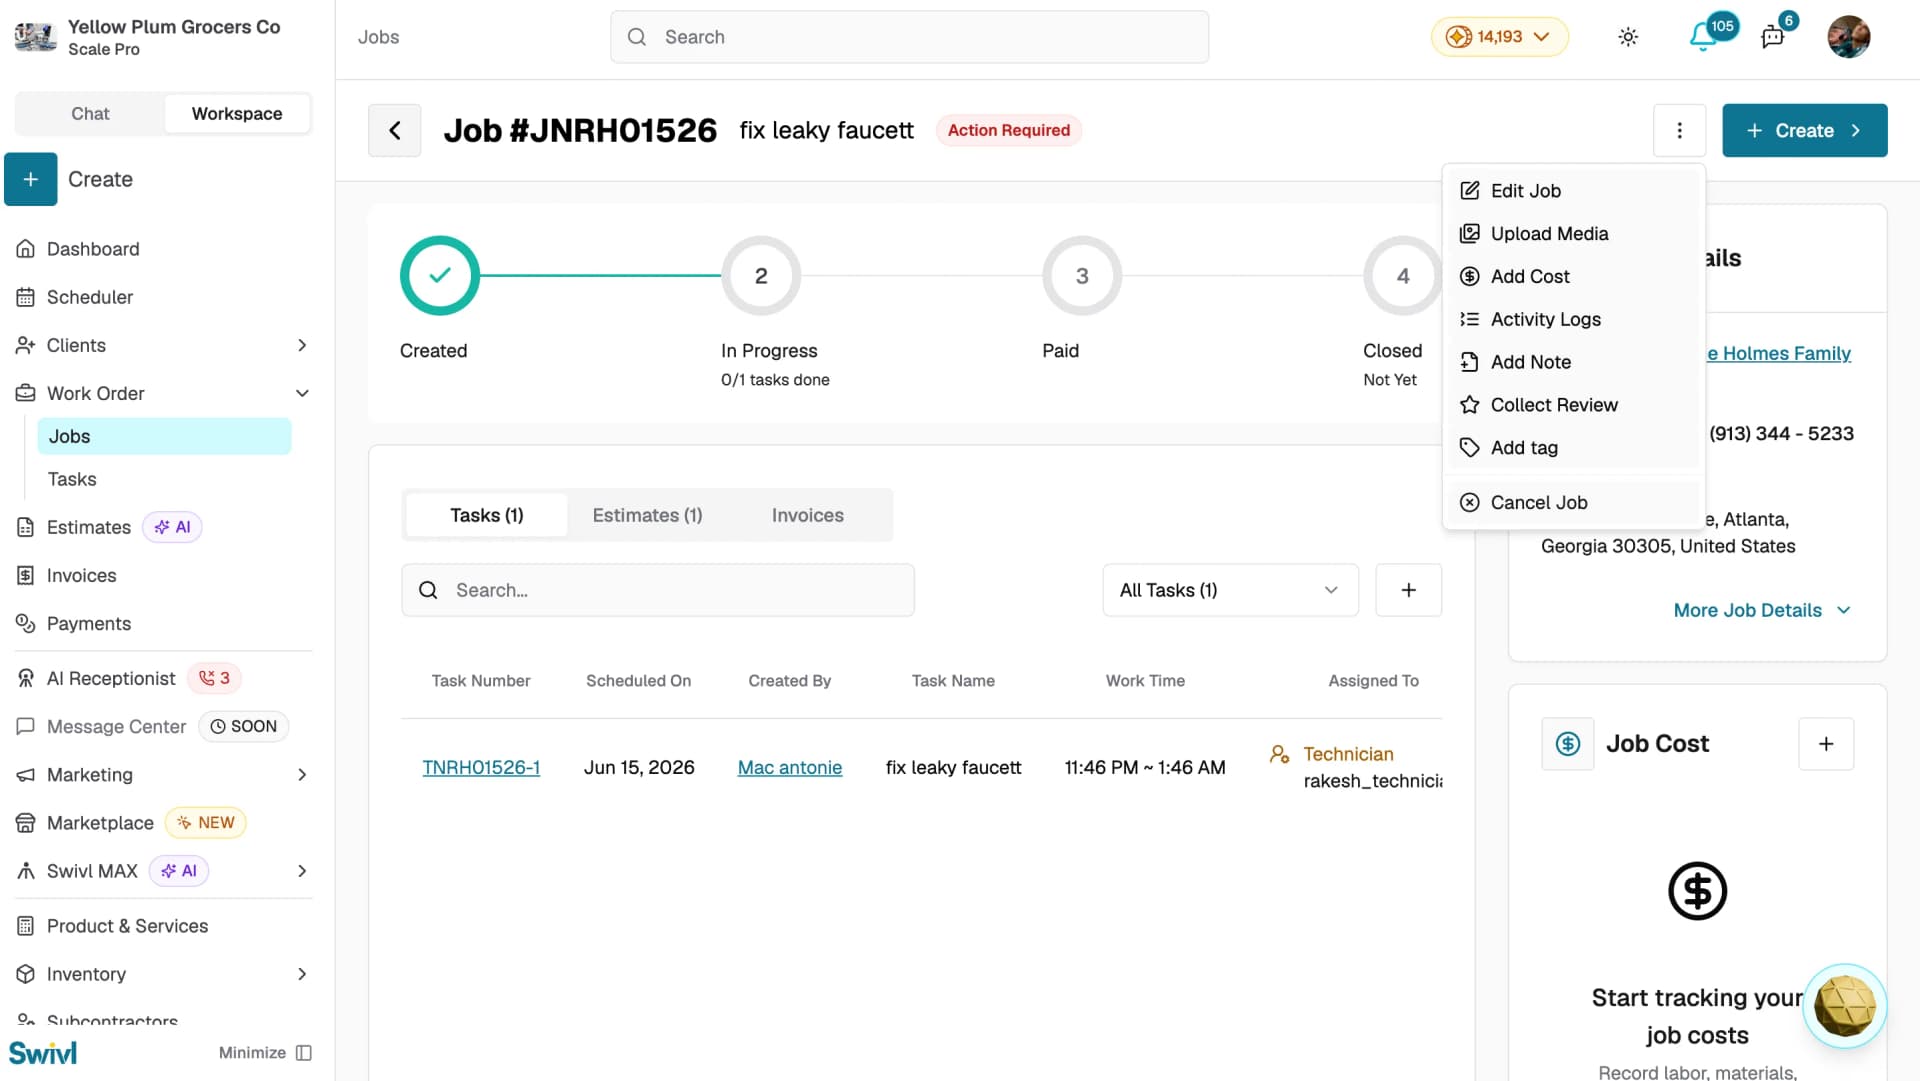The height and width of the screenshot is (1081, 1920).
Task: Expand the Clients submenu
Action: tap(302, 345)
